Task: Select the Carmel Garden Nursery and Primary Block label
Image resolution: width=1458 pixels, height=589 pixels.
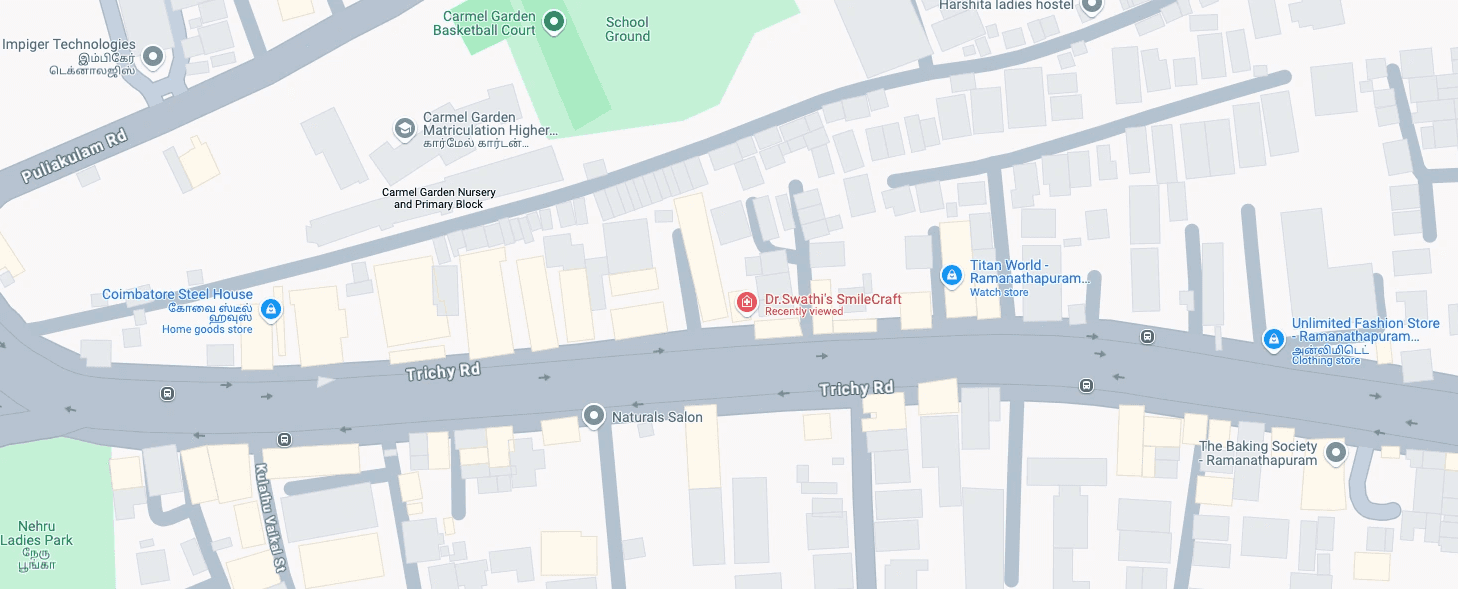Action: (439, 198)
